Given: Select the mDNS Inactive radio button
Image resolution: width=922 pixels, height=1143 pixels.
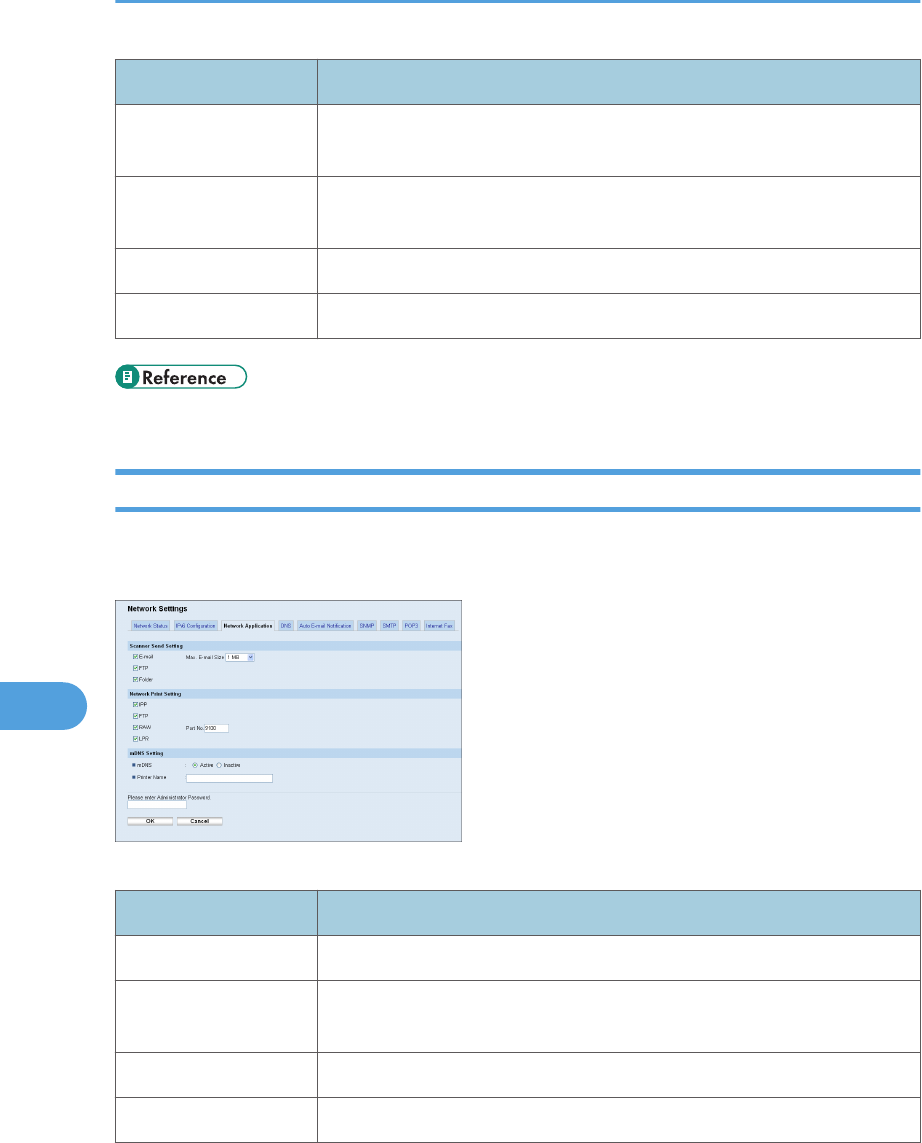Looking at the screenshot, I should click(x=219, y=765).
